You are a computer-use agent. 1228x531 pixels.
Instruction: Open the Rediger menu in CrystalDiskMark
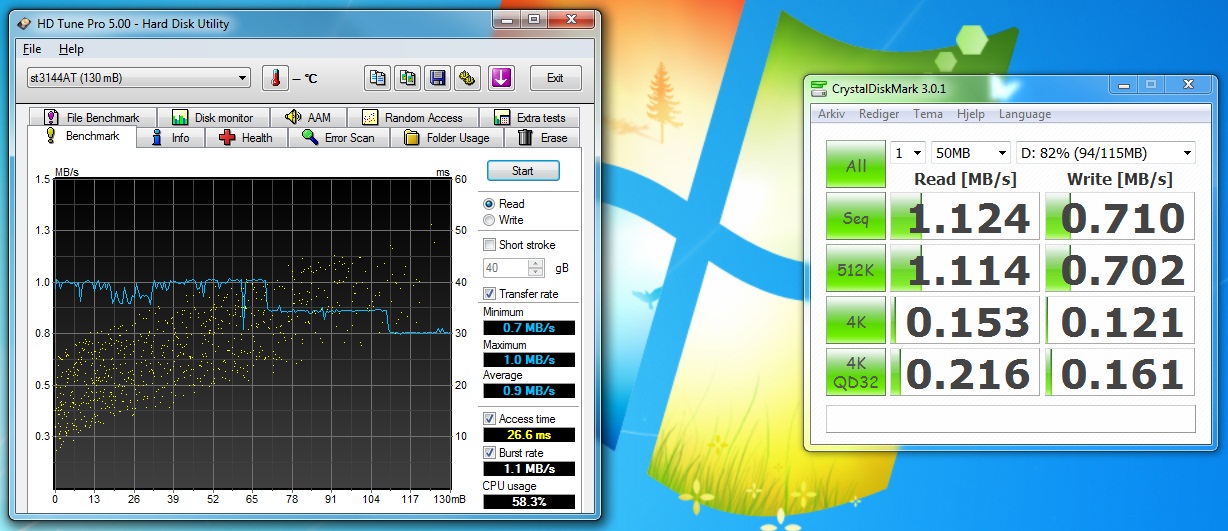(x=879, y=114)
